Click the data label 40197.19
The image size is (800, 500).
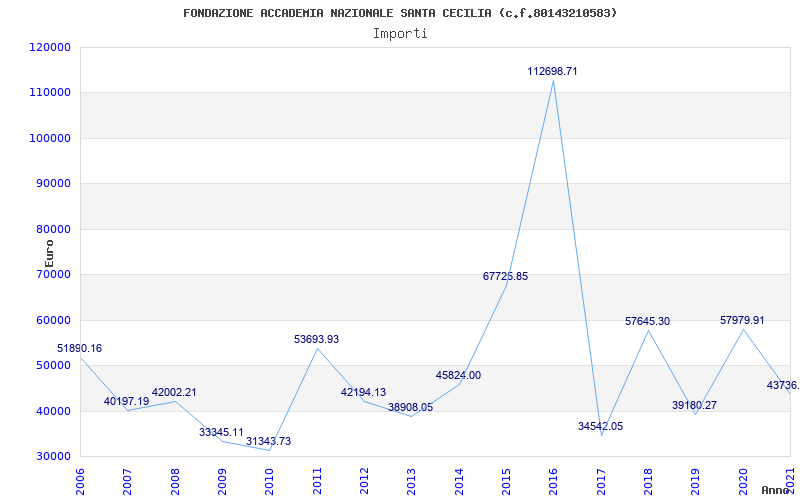coord(127,402)
